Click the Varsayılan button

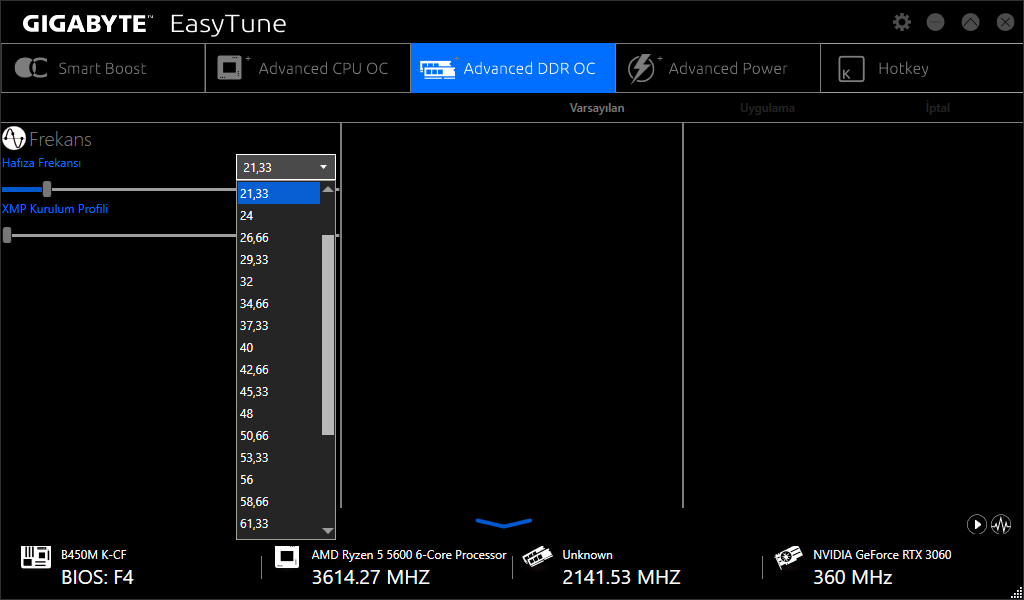pos(597,108)
